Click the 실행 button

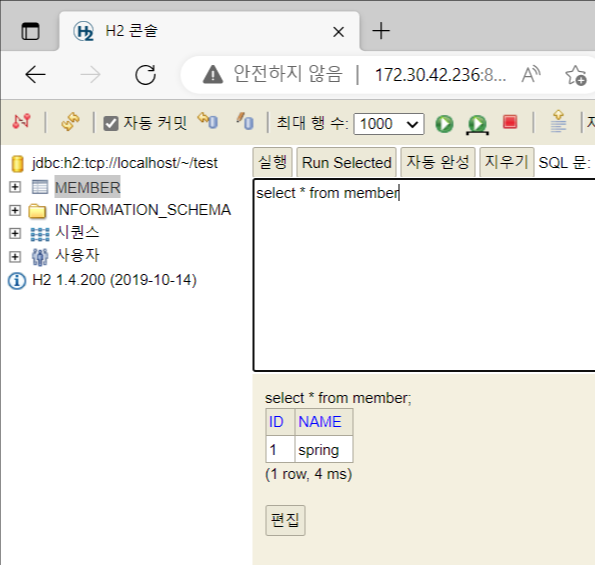coord(272,162)
